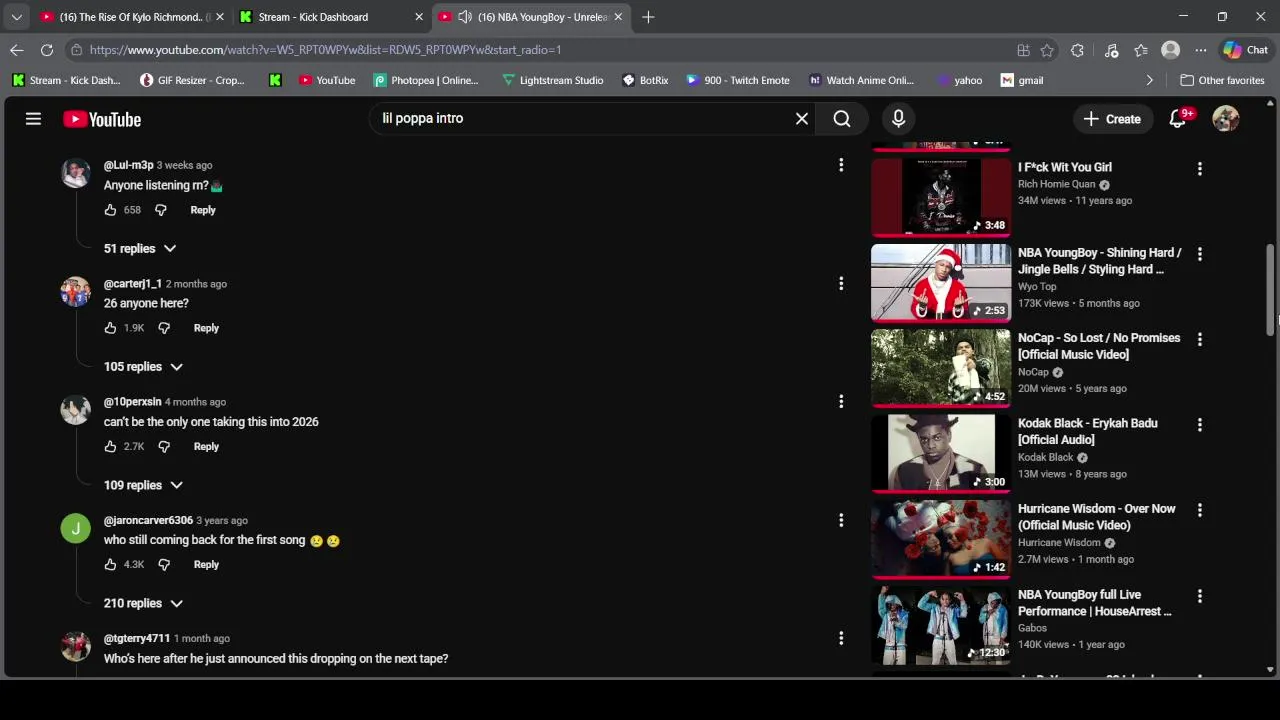The width and height of the screenshot is (1280, 720).
Task: Dislike the '26 anyone here?' comment
Action: [164, 328]
